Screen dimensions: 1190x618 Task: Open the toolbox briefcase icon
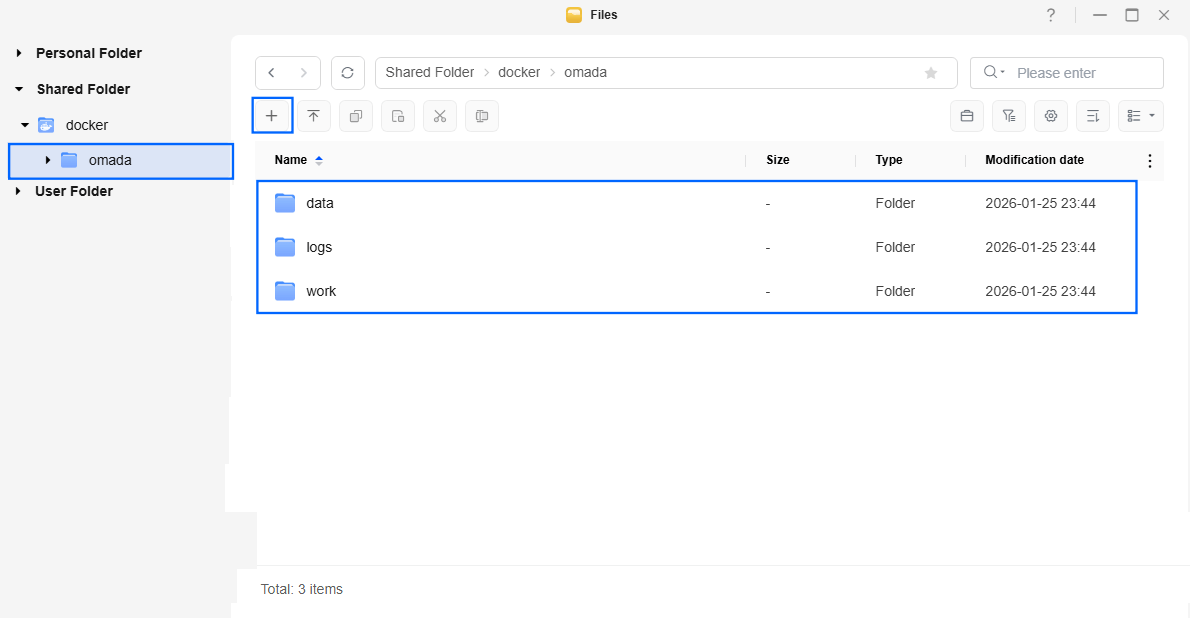coord(966,116)
